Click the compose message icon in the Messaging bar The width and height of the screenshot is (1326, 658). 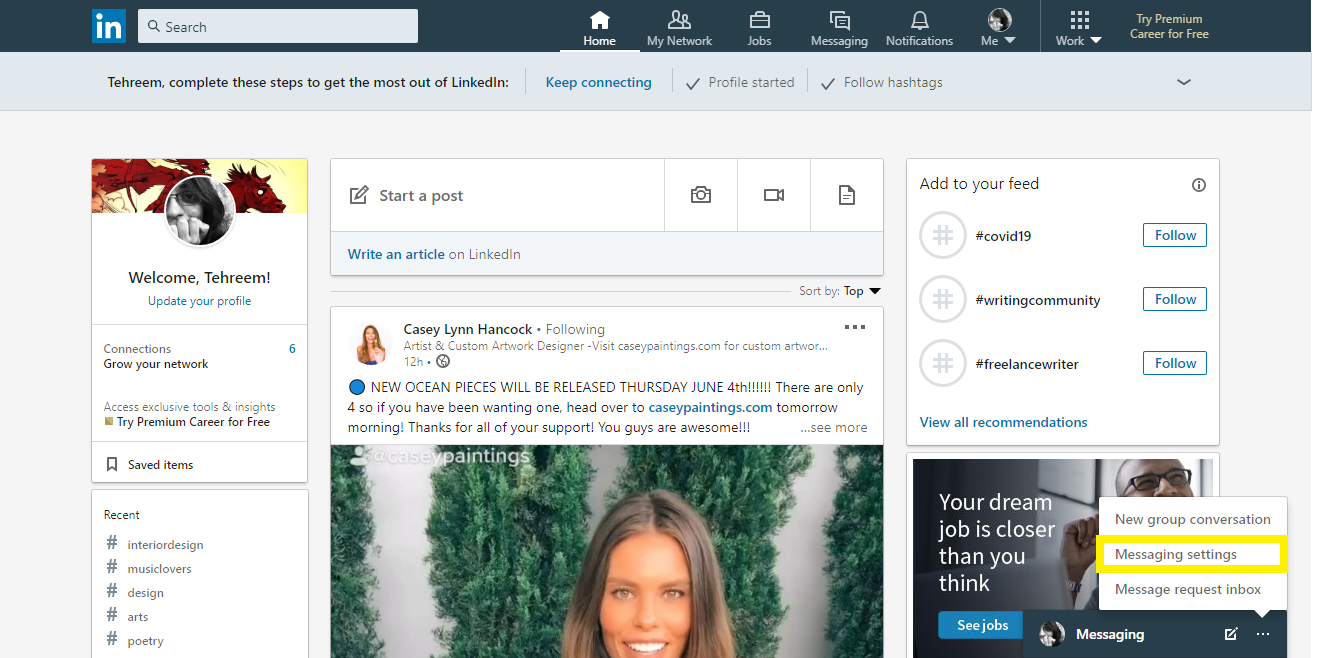1231,634
